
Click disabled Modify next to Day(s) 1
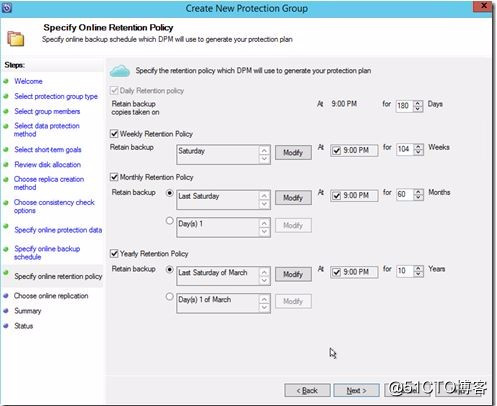click(x=293, y=226)
